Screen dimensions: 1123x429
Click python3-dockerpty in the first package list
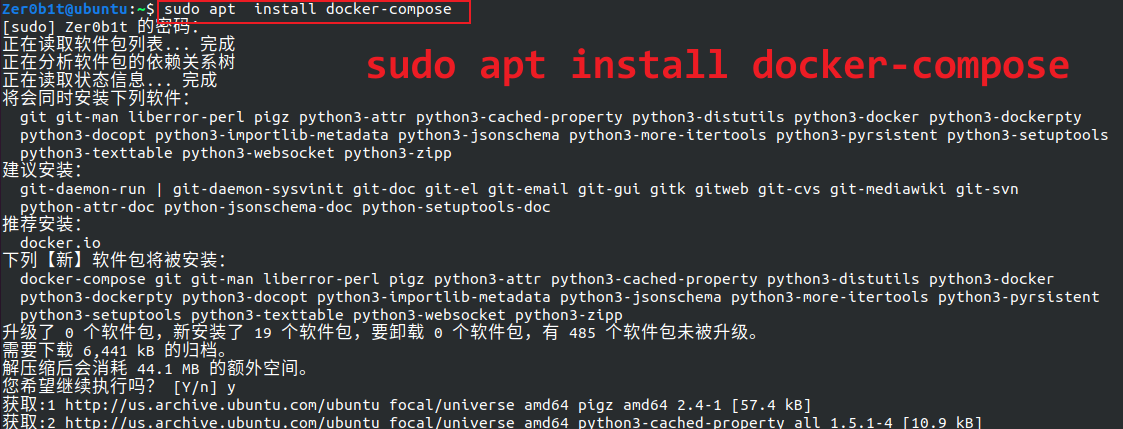tap(1005, 117)
